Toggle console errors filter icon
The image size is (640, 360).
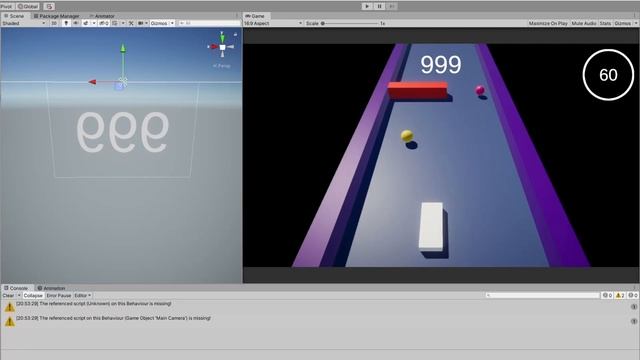pyautogui.click(x=633, y=295)
